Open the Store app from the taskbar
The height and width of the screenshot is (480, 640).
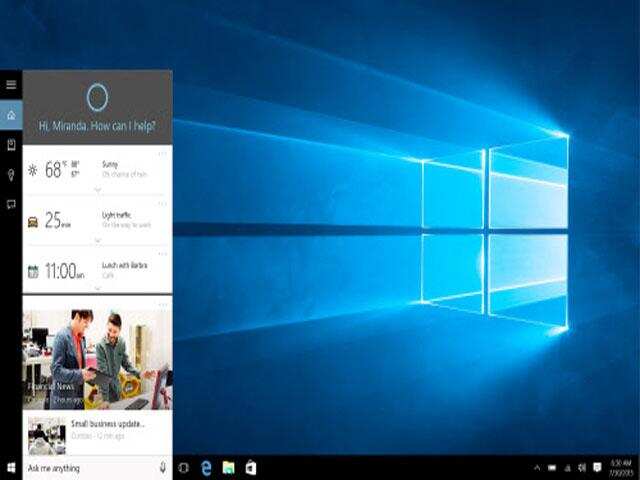[x=250, y=468]
